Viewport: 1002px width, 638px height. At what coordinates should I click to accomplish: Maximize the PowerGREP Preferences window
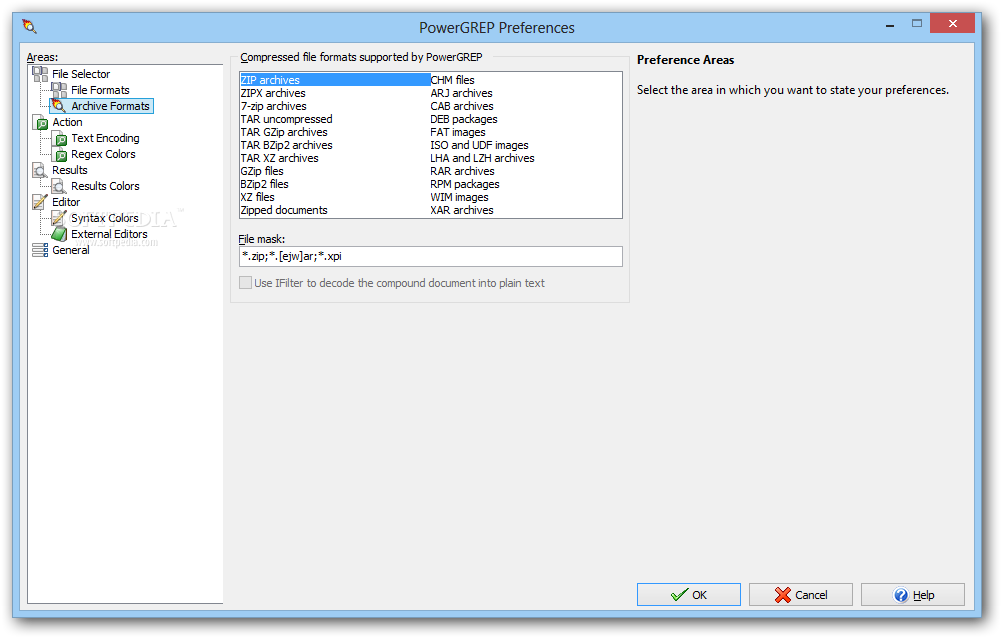(x=917, y=24)
